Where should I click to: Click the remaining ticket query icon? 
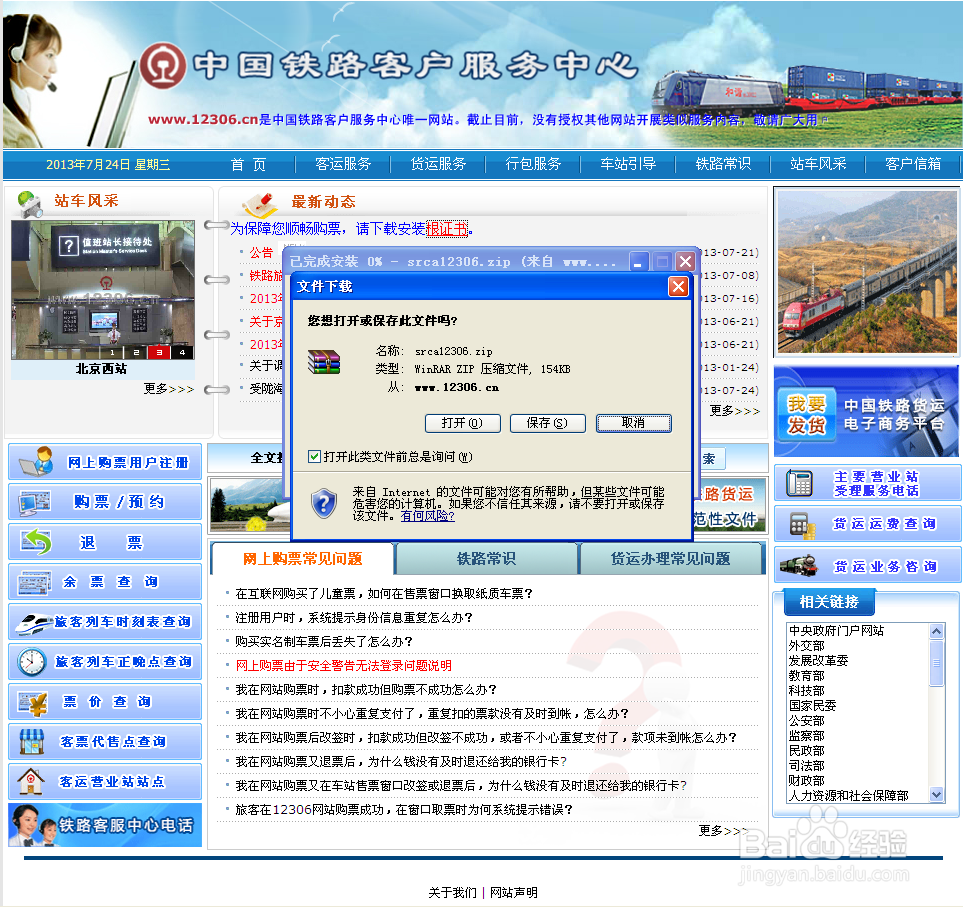35,582
